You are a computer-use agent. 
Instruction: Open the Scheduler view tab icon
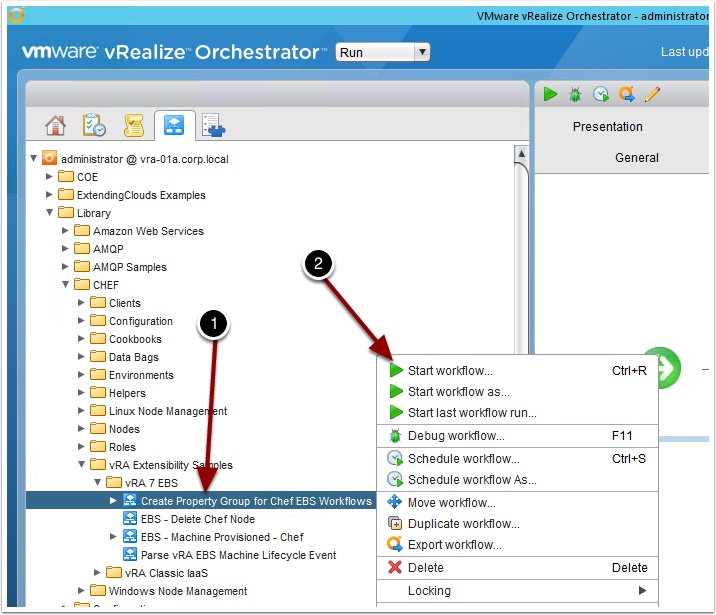point(94,125)
